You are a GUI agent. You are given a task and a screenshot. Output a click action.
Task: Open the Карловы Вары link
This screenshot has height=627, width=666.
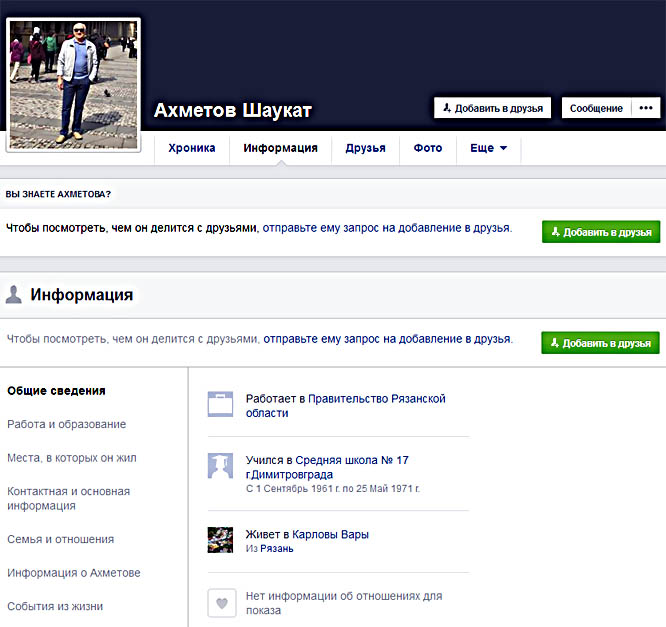pyautogui.click(x=330, y=534)
